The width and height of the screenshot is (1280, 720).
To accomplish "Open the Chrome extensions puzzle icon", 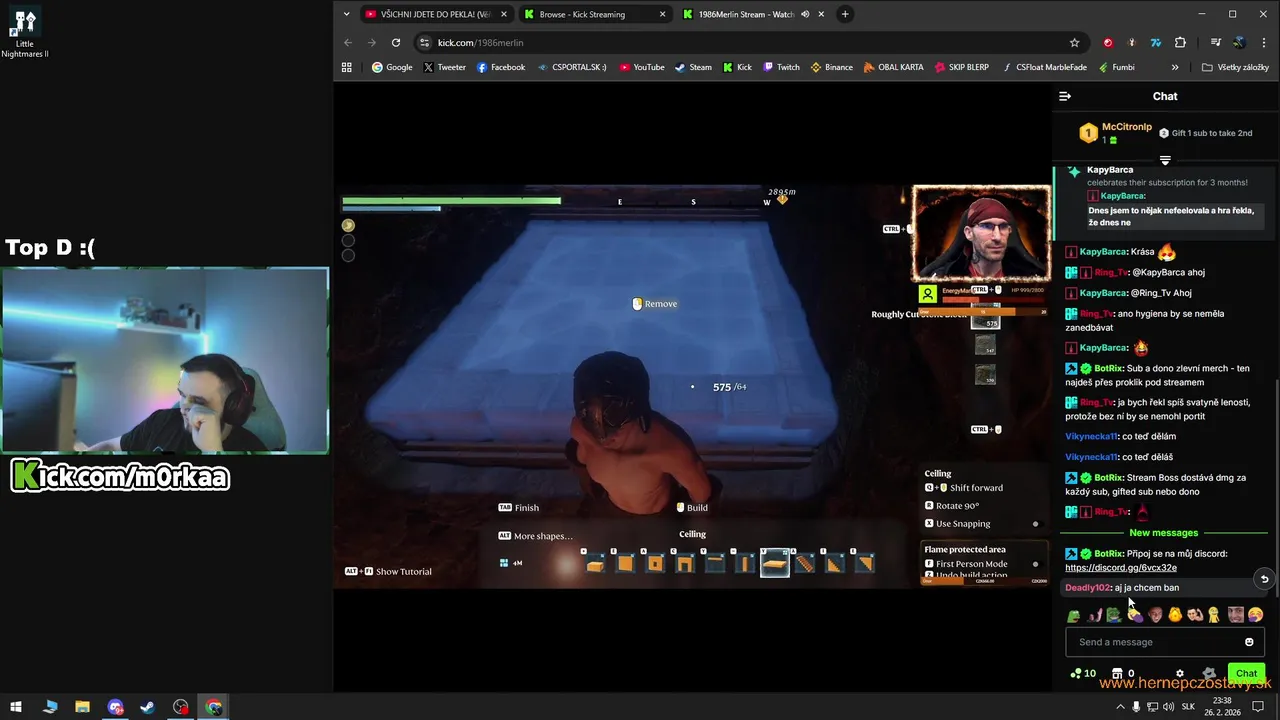I will point(1180,43).
